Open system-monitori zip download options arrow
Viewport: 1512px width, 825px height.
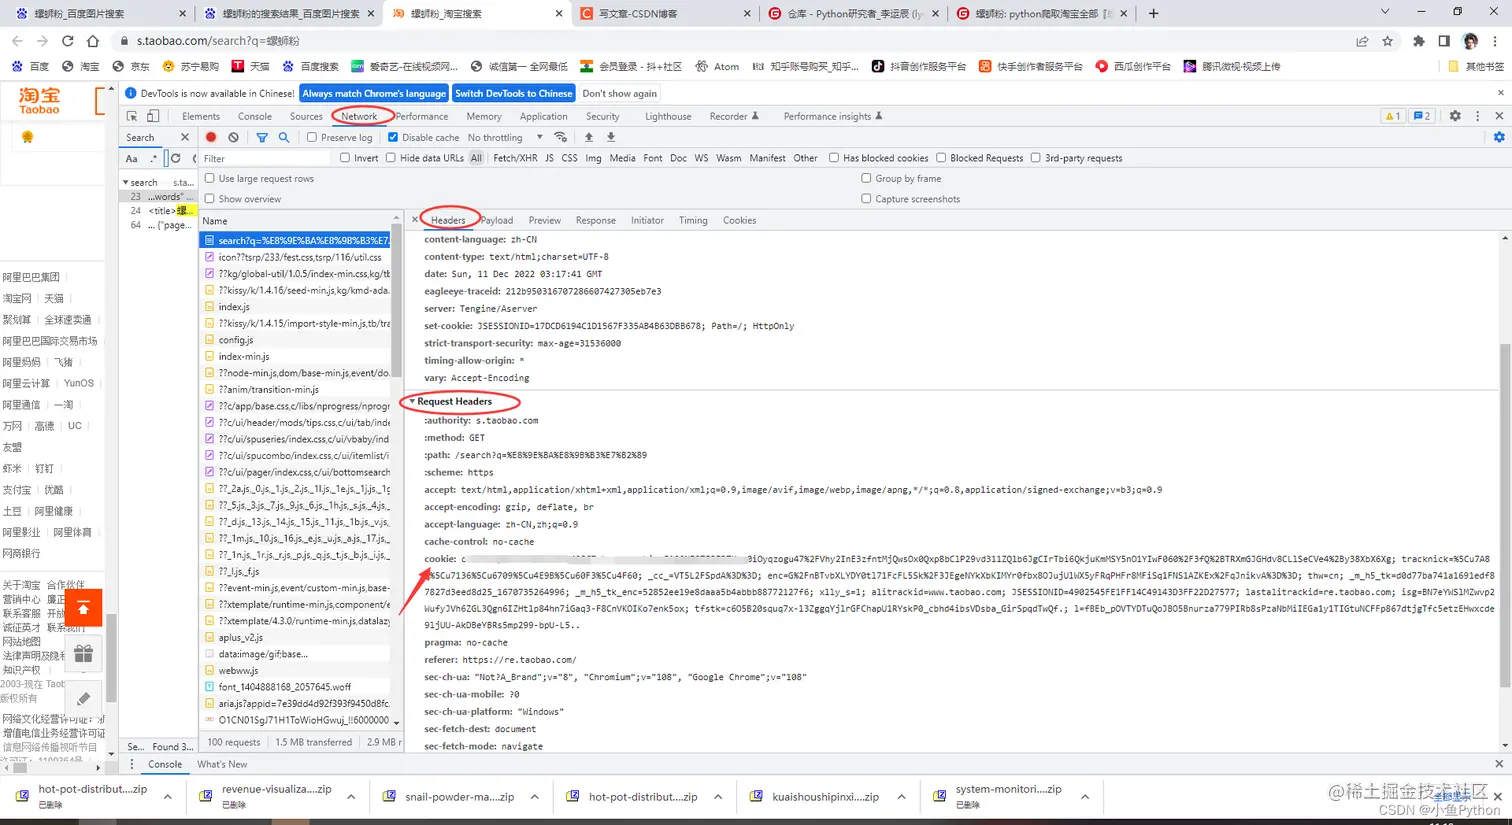pos(1084,797)
